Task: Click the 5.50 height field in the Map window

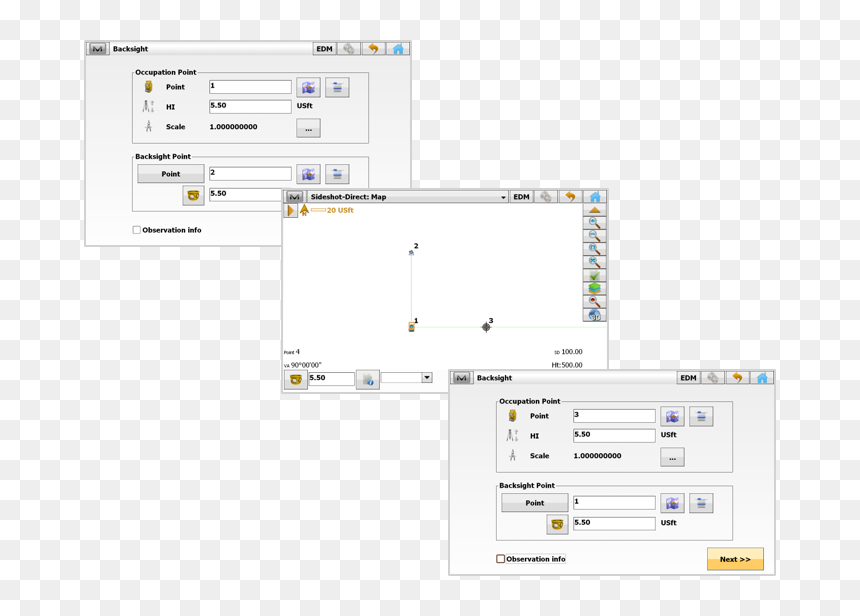Action: coord(331,378)
